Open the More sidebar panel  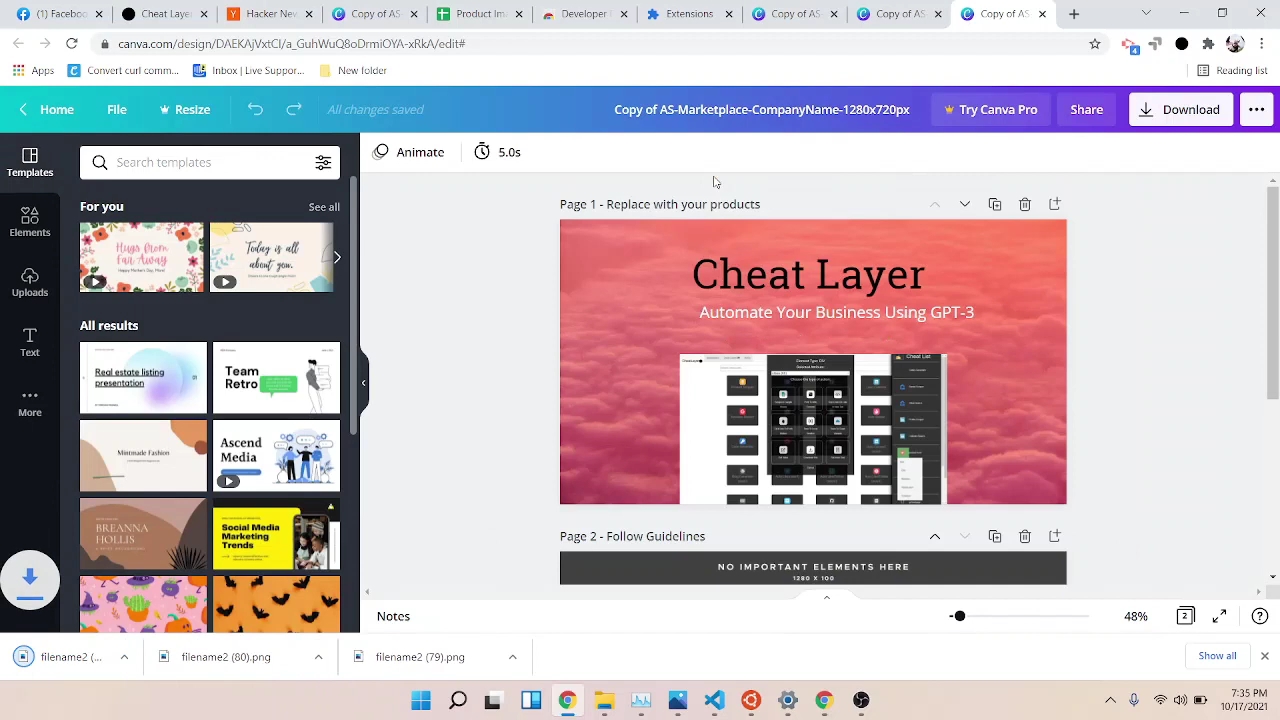click(30, 402)
